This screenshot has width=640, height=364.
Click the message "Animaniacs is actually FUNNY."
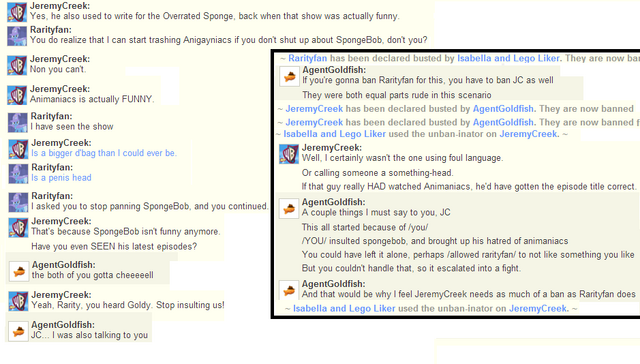[x=92, y=99]
